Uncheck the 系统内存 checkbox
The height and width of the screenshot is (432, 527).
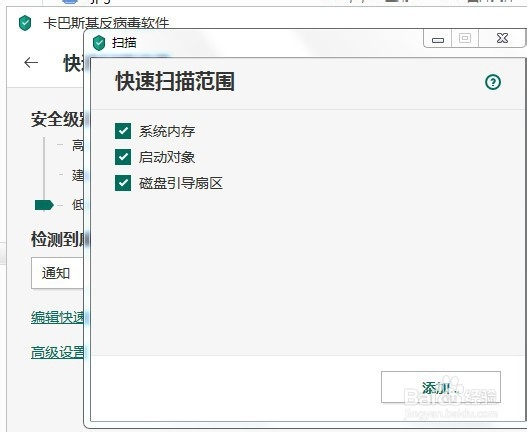123,131
